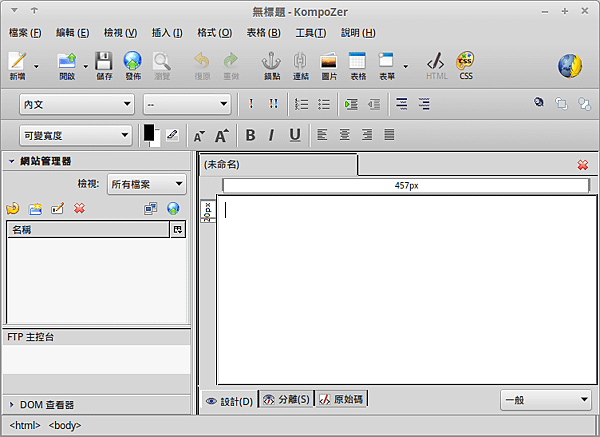Toggle underline formatting with U
This screenshot has height=437, width=600.
pyautogui.click(x=295, y=135)
